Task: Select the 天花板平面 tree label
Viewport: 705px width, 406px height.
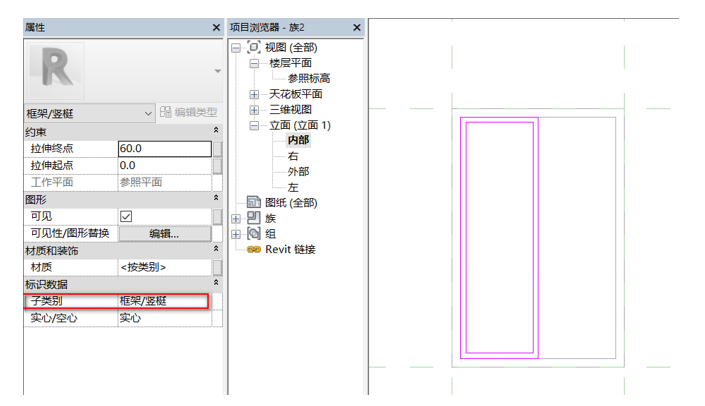Action: (x=296, y=94)
